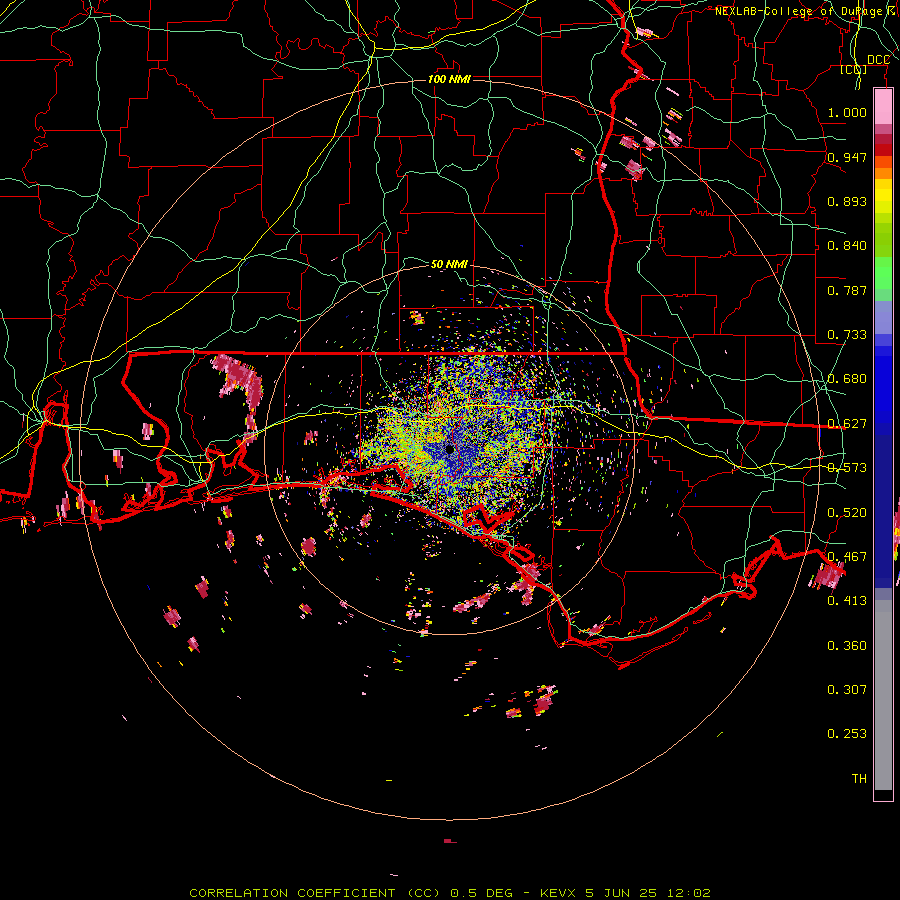Pick the bright green segment of the color bar
Viewport: 900px width, 900px height.
tap(883, 274)
